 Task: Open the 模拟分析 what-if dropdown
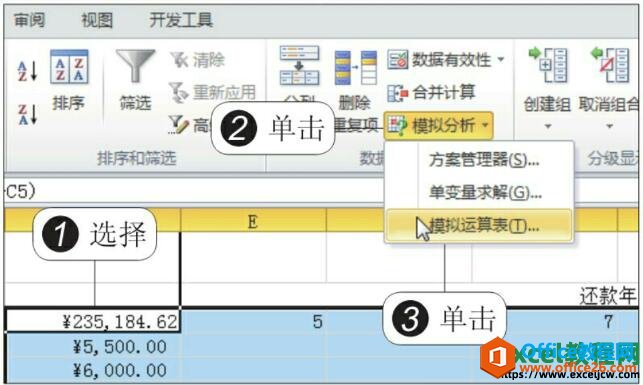pyautogui.click(x=438, y=125)
